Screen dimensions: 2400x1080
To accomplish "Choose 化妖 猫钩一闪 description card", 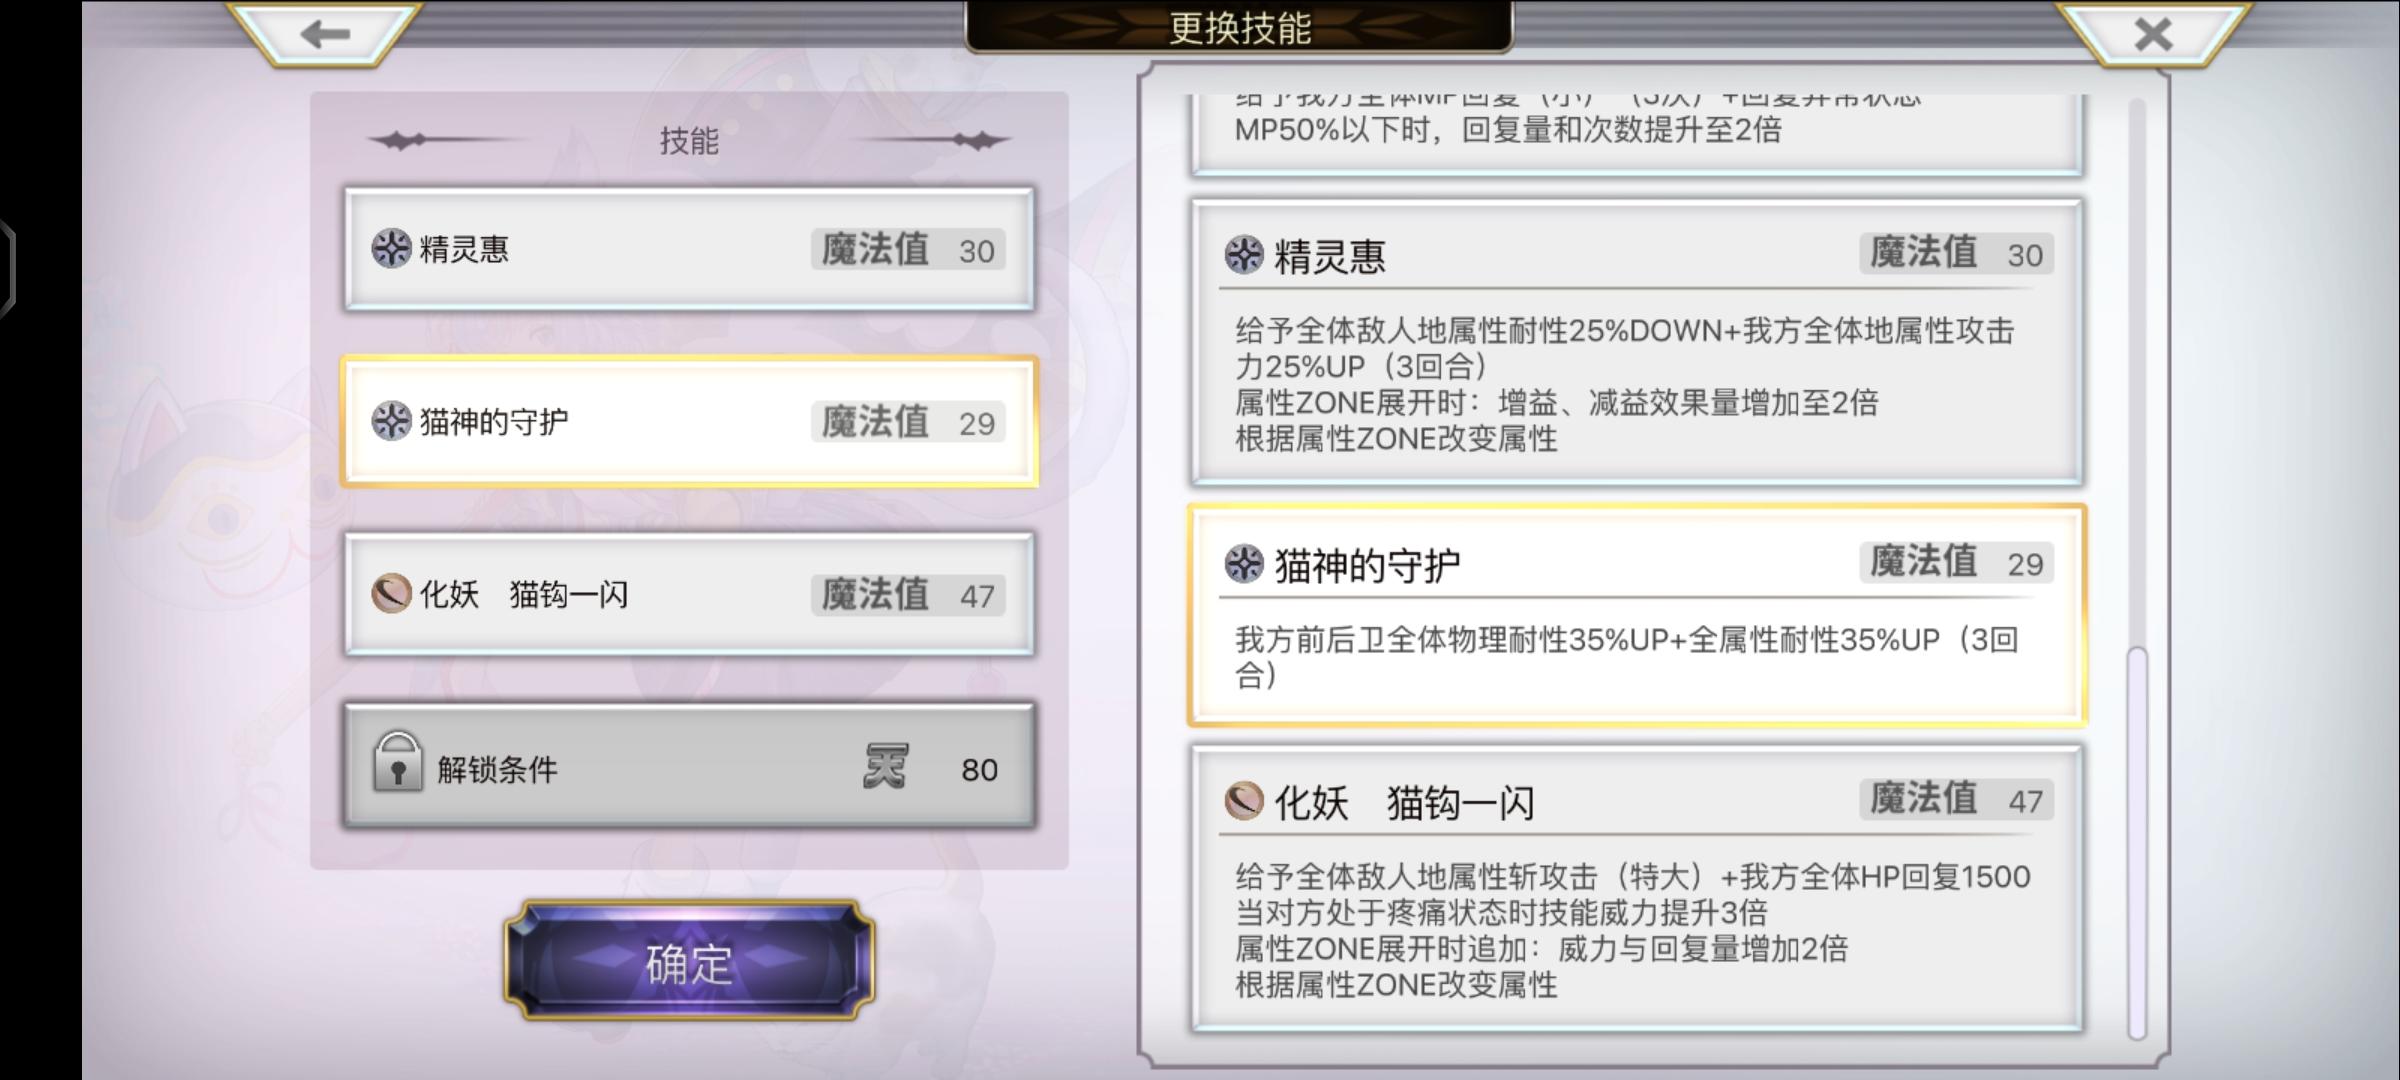I will coord(1636,889).
